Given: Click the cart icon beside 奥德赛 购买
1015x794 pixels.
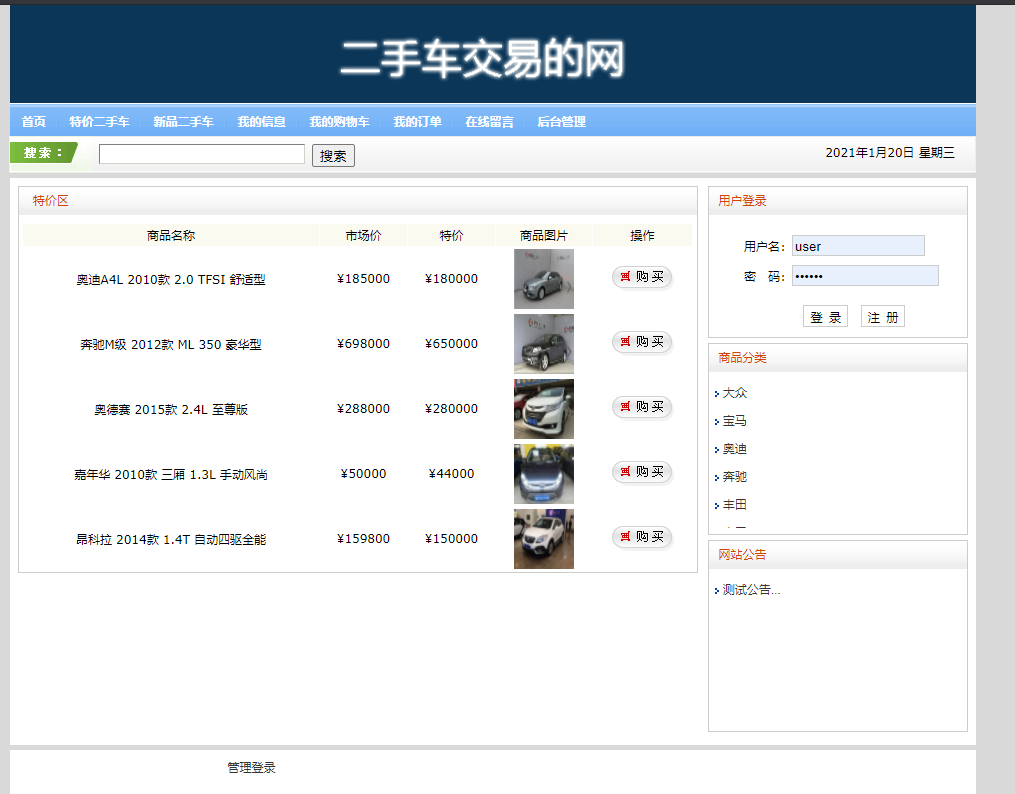Looking at the screenshot, I should (627, 407).
